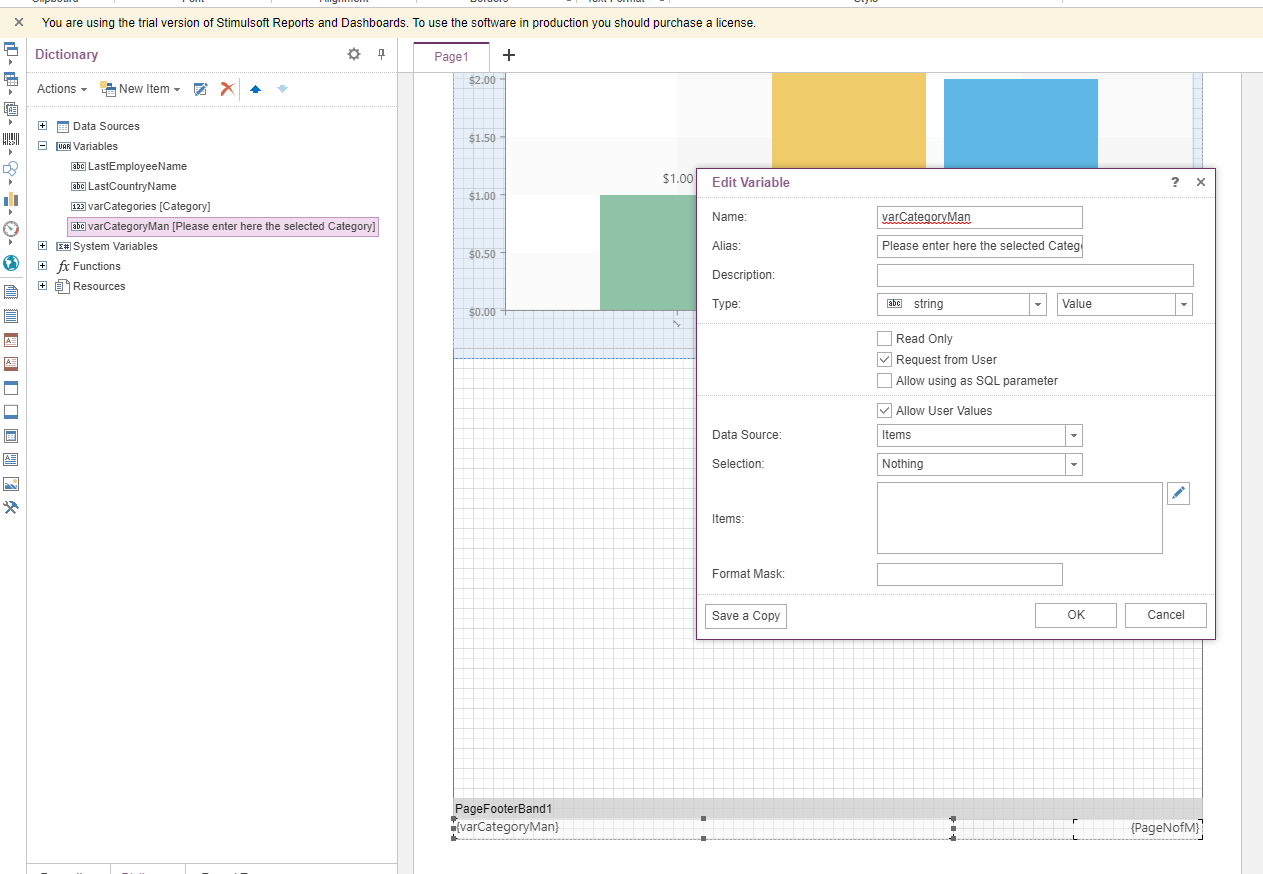The height and width of the screenshot is (874, 1263).
Task: Close the Edit Variable dialog
Action: [x=1201, y=182]
